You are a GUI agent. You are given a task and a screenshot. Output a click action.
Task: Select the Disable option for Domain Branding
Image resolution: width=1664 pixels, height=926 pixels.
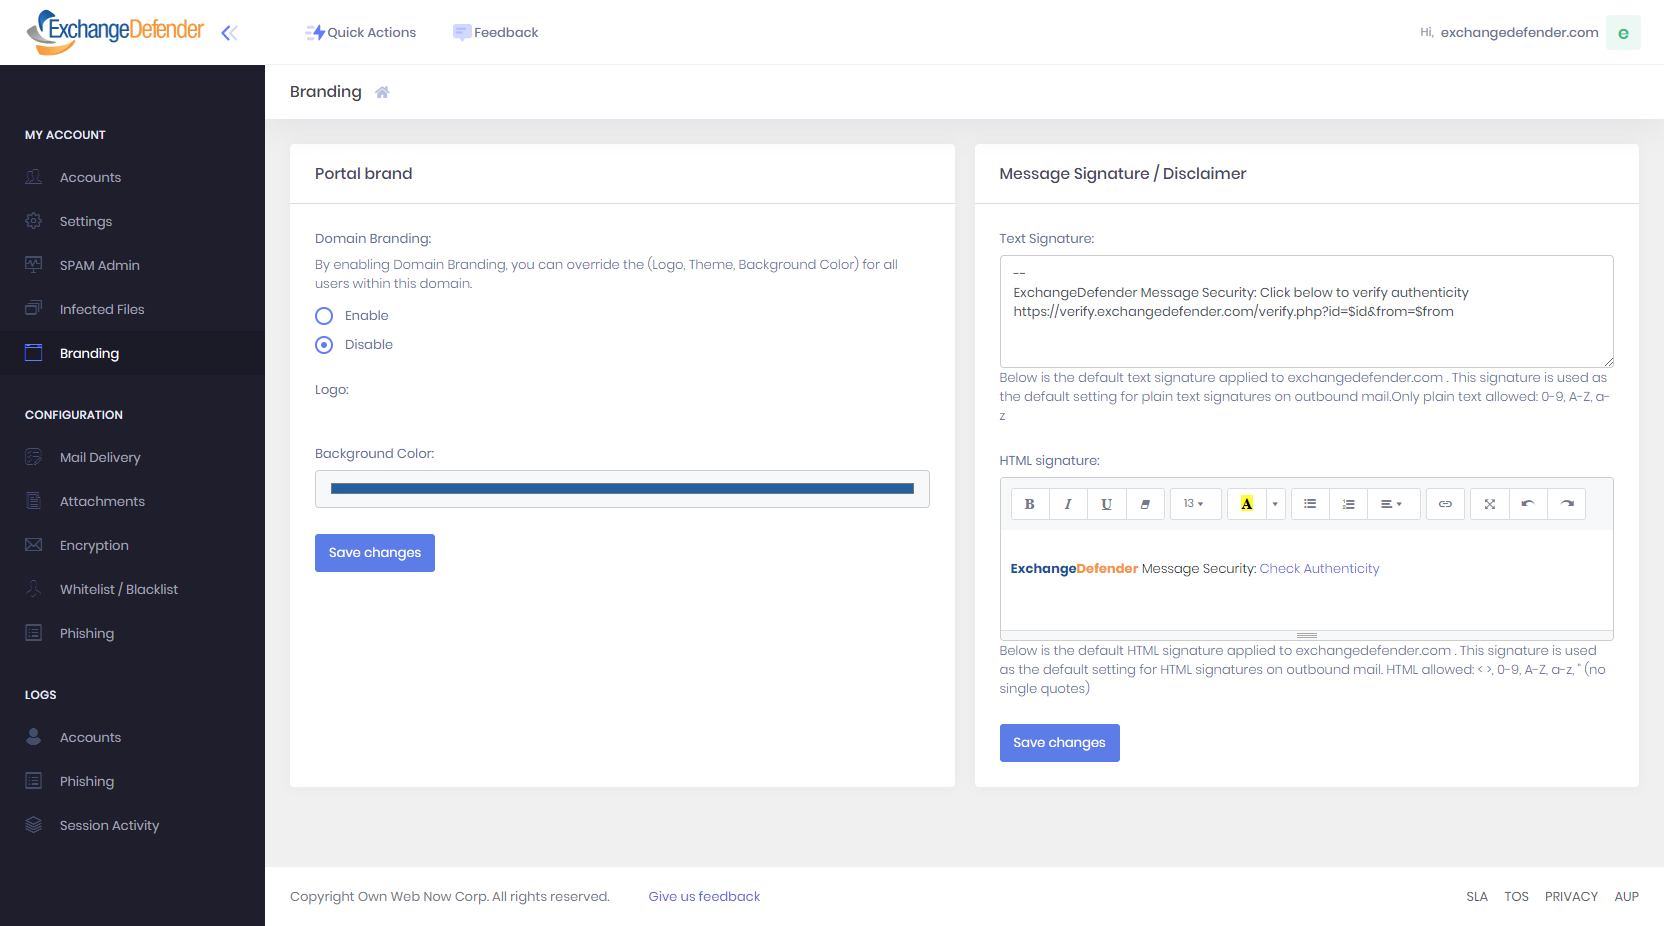click(x=324, y=344)
